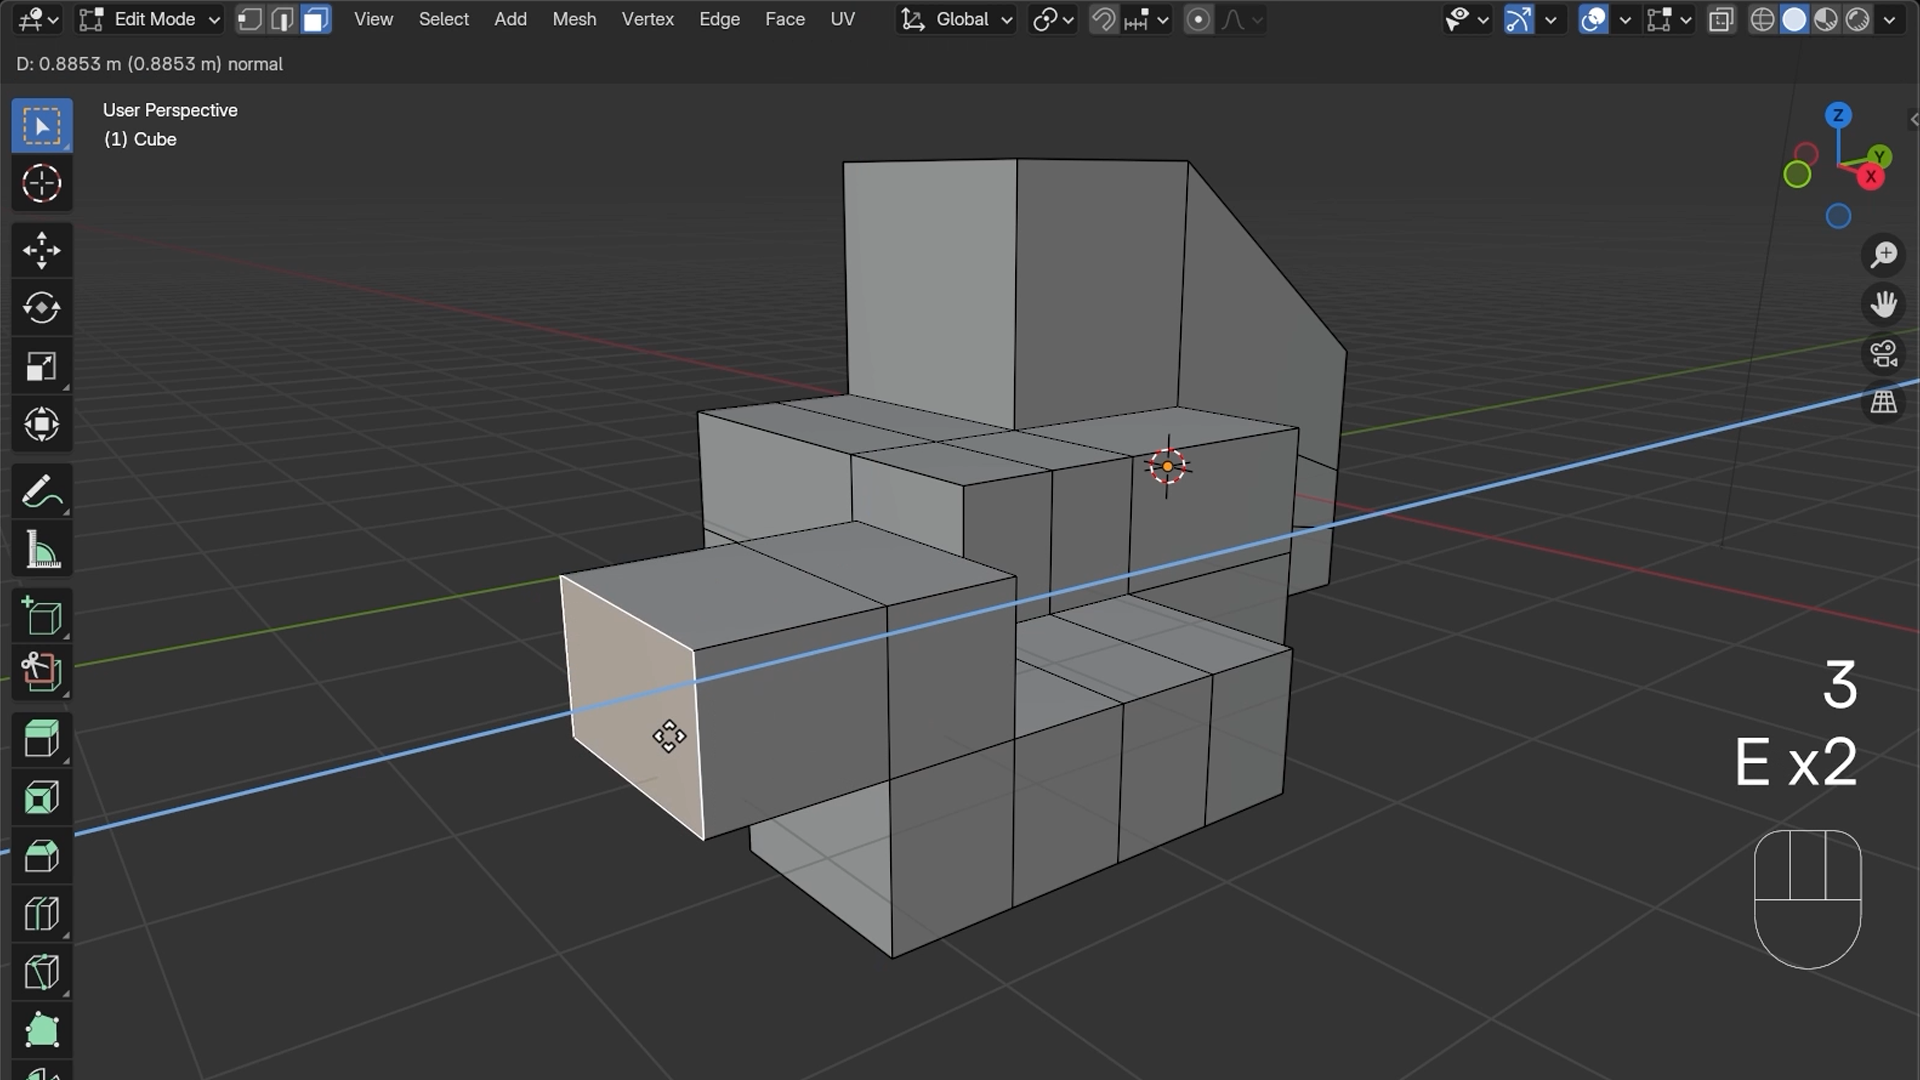Pick the Inset Faces tool
The image size is (1920, 1080).
(x=42, y=798)
